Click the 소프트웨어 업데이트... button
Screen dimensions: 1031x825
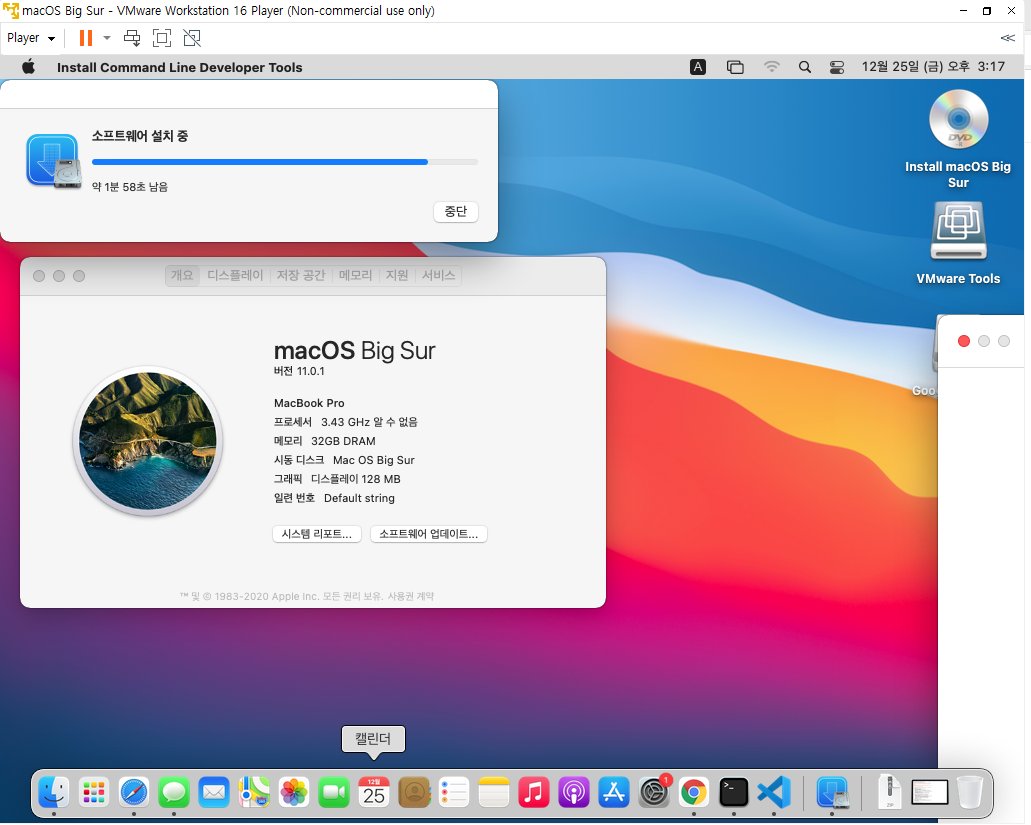[429, 534]
